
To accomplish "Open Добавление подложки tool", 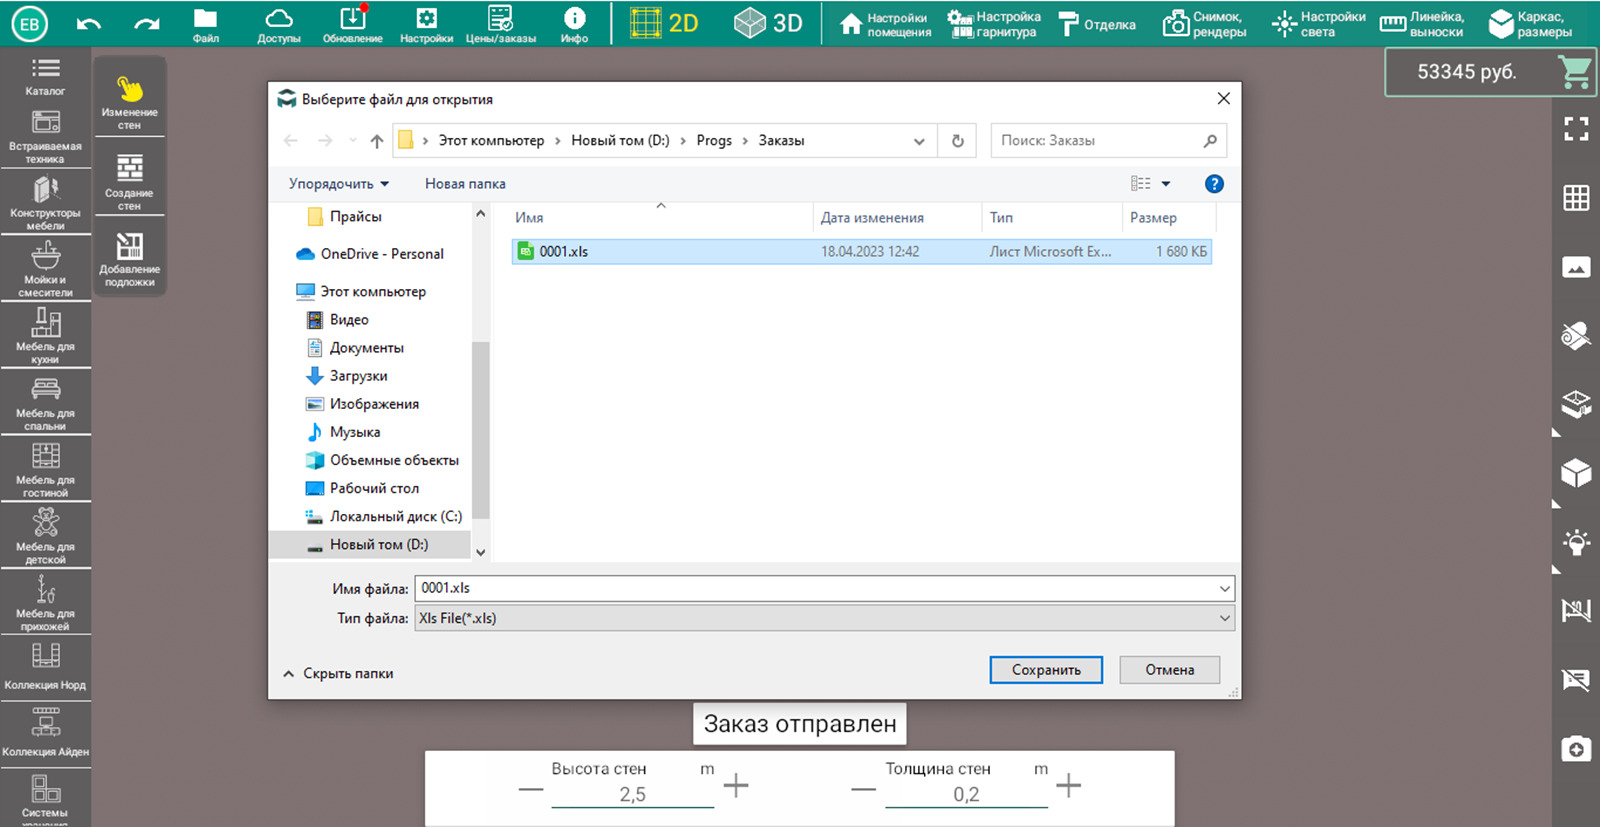I will point(129,258).
